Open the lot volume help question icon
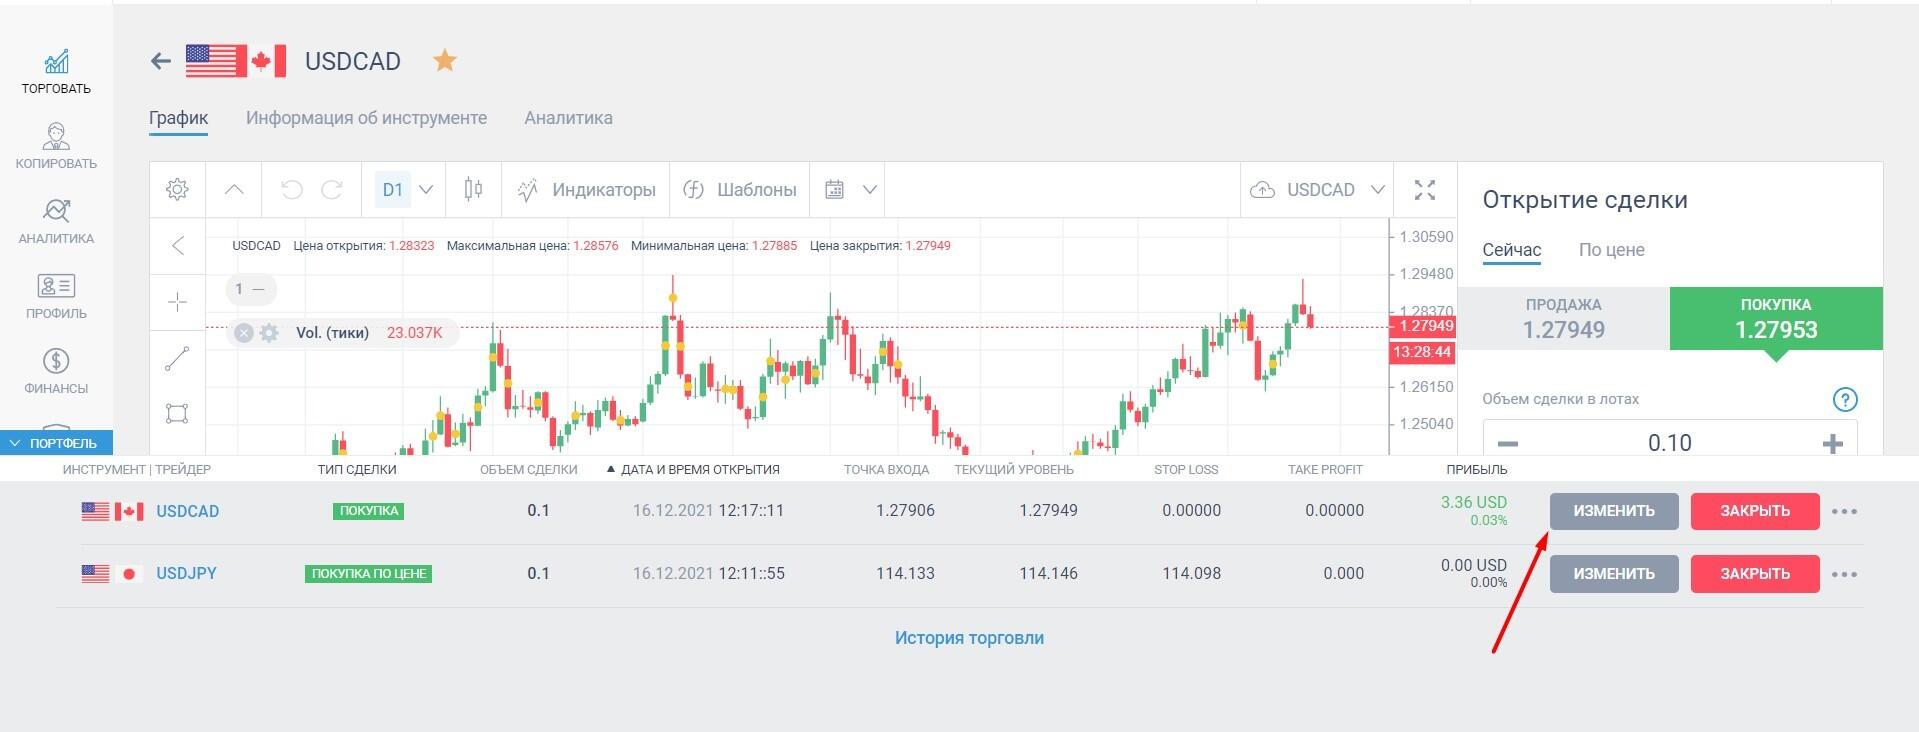This screenshot has width=1919, height=732. [x=1844, y=400]
